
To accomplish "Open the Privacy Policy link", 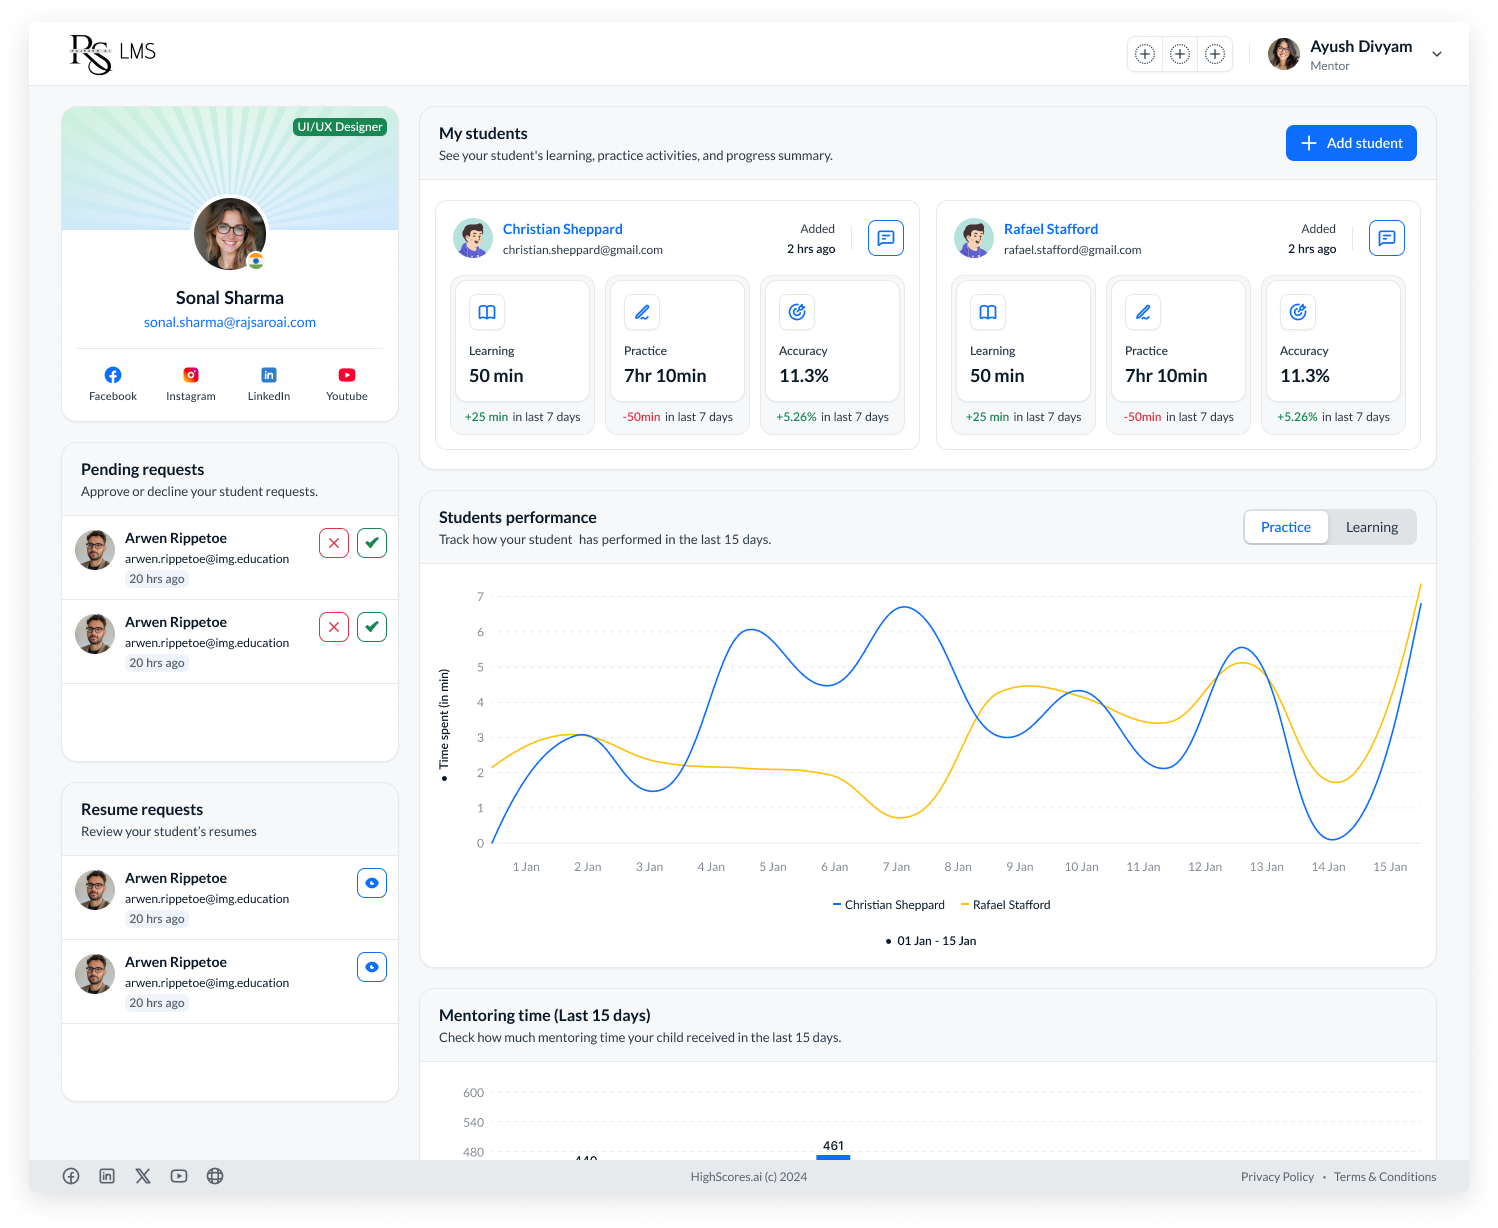I will click(x=1277, y=1177).
